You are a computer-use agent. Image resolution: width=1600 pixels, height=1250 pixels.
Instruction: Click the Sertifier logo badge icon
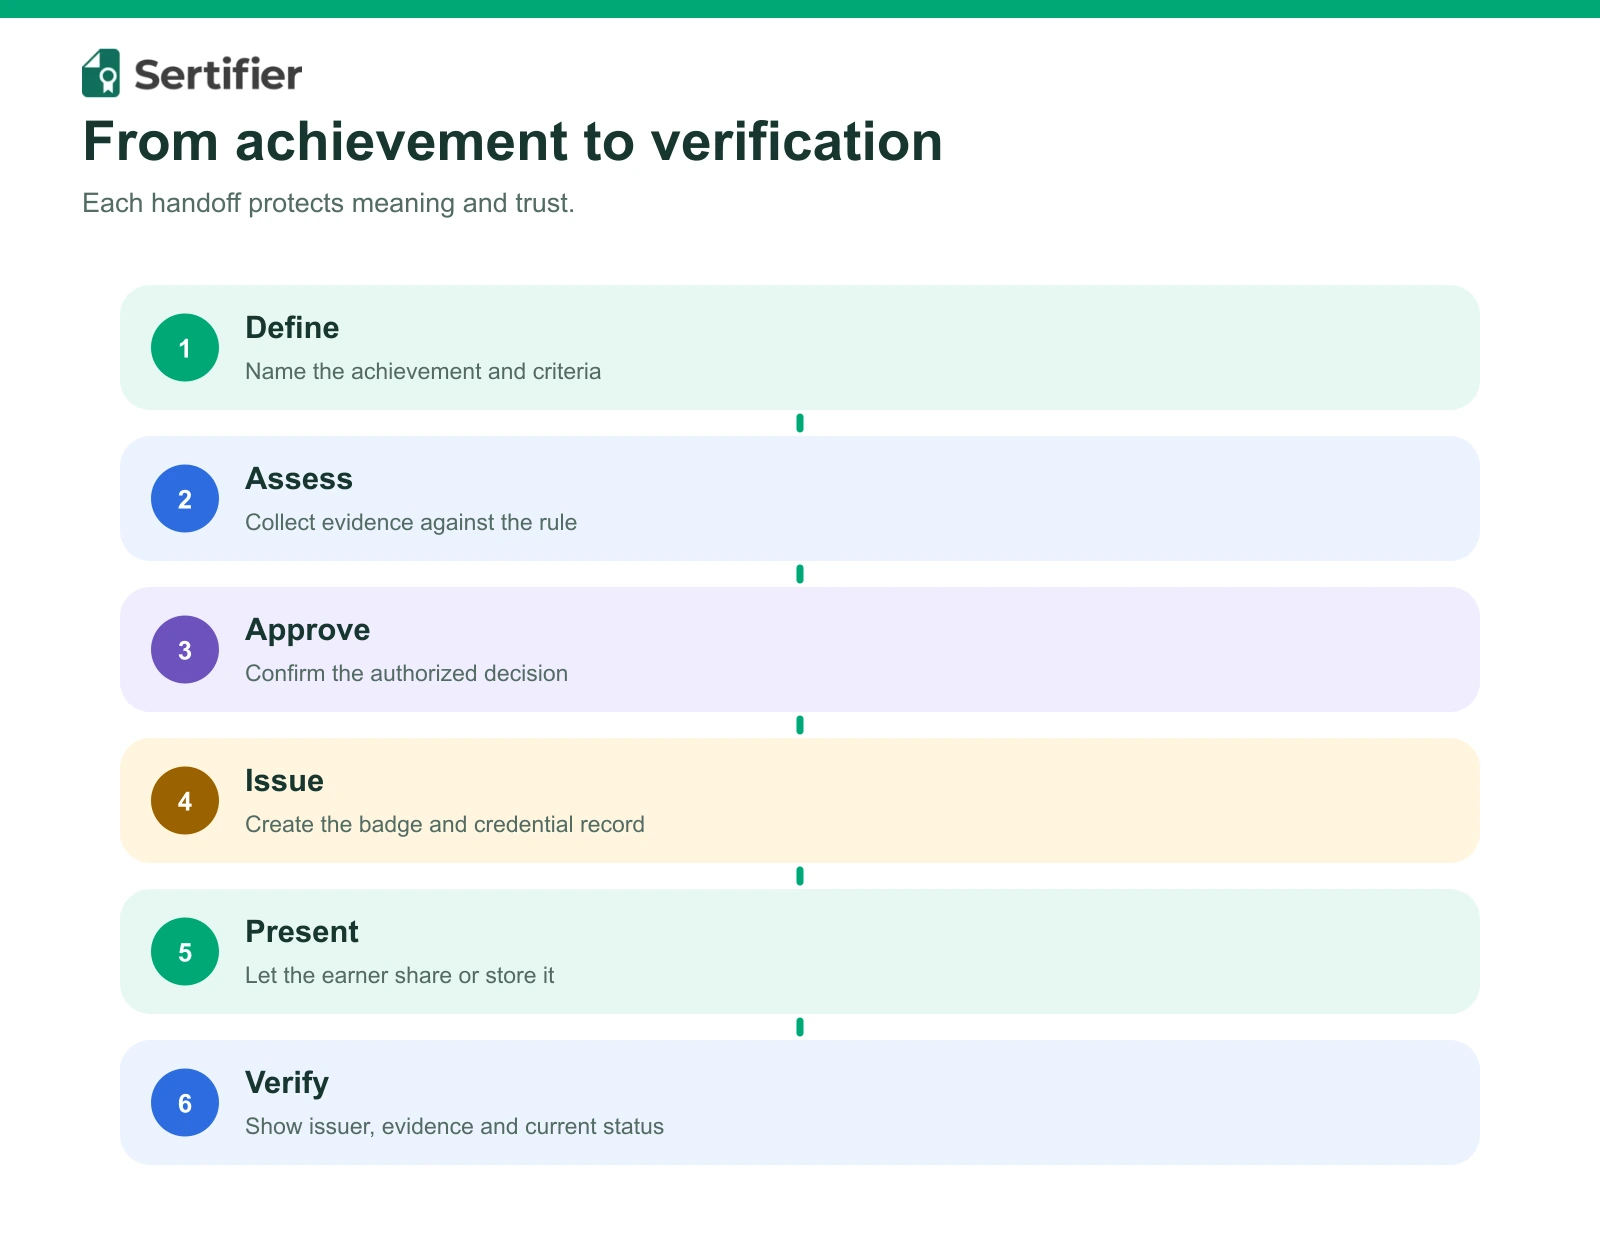101,73
